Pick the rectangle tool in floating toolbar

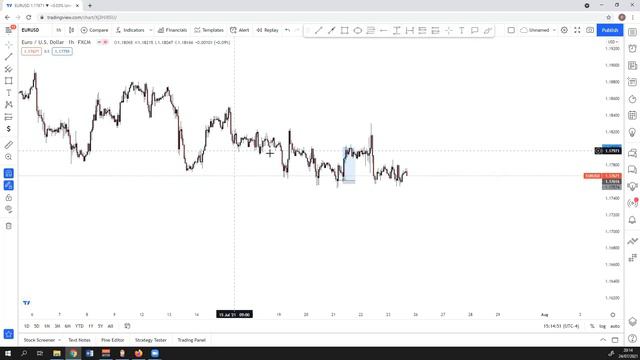344,30
